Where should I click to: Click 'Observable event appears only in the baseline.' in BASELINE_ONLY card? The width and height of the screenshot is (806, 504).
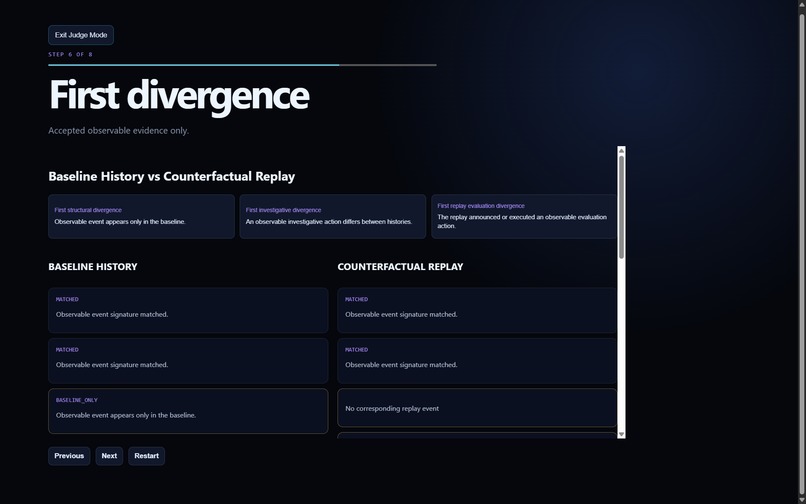(126, 415)
